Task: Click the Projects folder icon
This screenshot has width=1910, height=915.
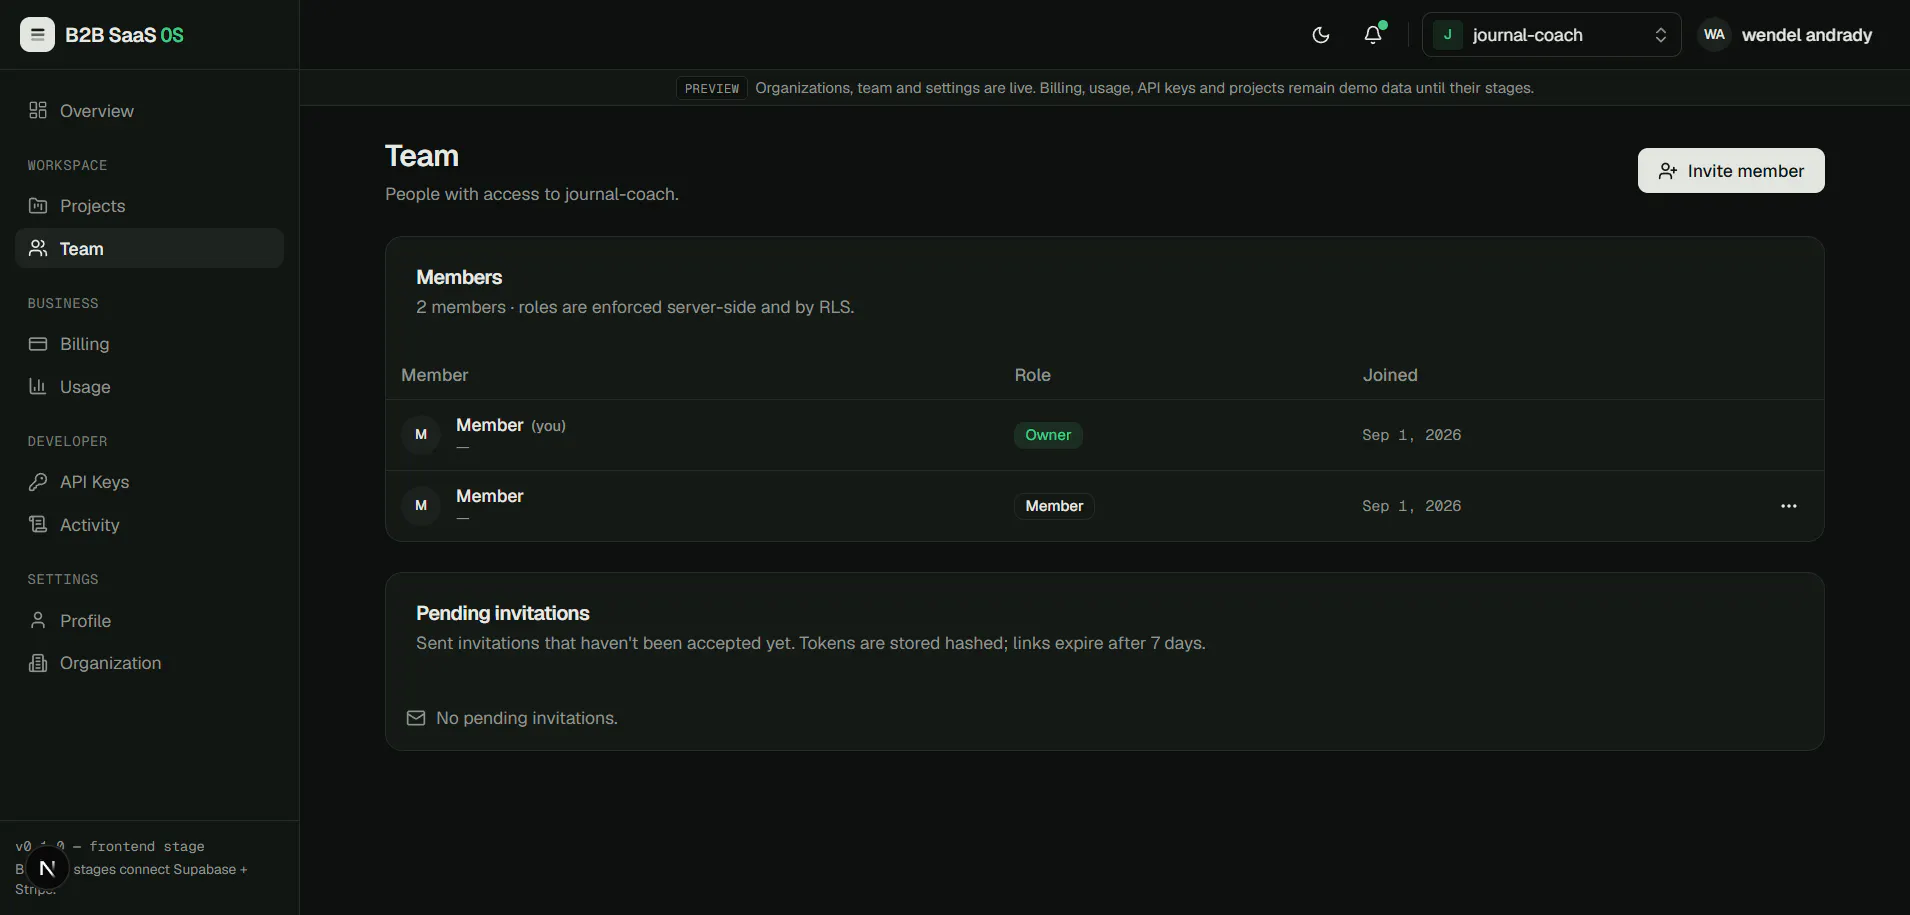Action: pos(38,205)
